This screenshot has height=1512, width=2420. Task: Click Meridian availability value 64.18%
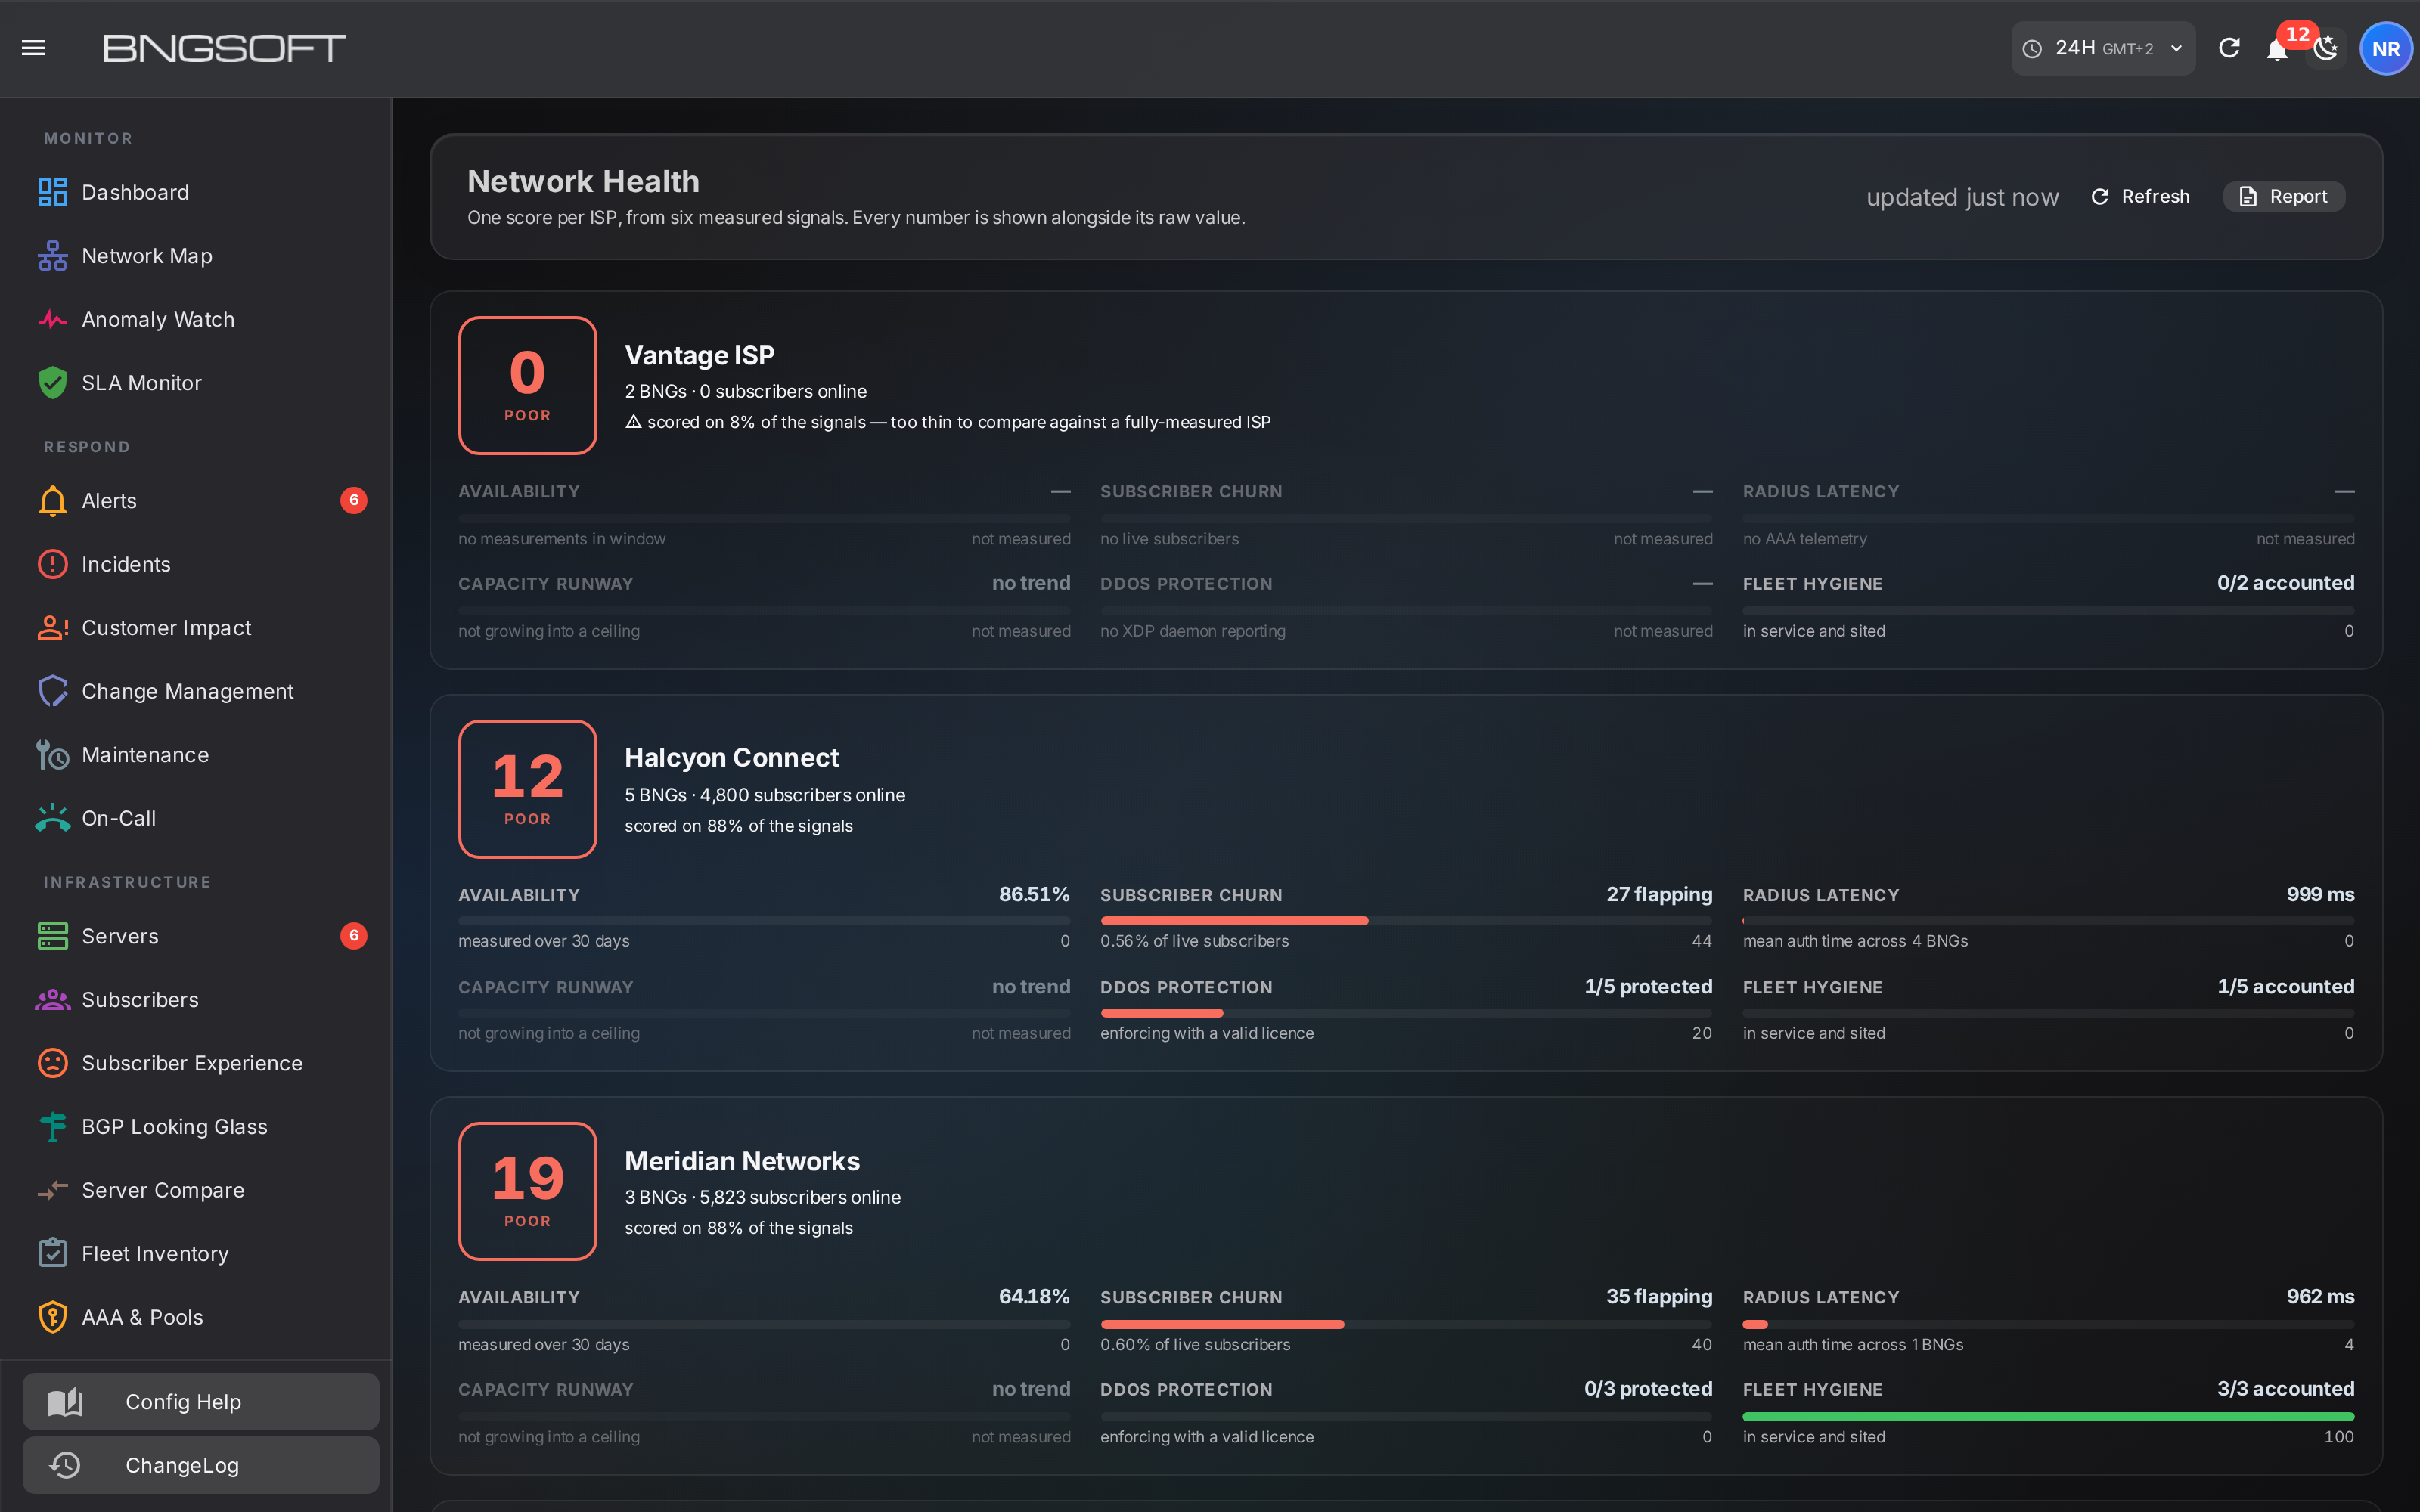coord(1034,1296)
